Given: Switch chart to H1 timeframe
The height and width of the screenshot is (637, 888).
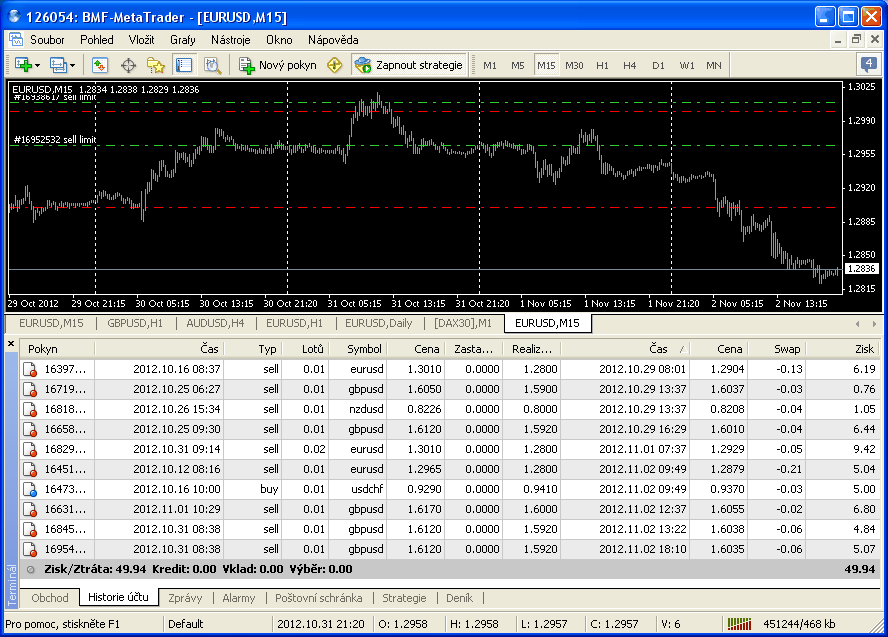Looking at the screenshot, I should [x=602, y=66].
